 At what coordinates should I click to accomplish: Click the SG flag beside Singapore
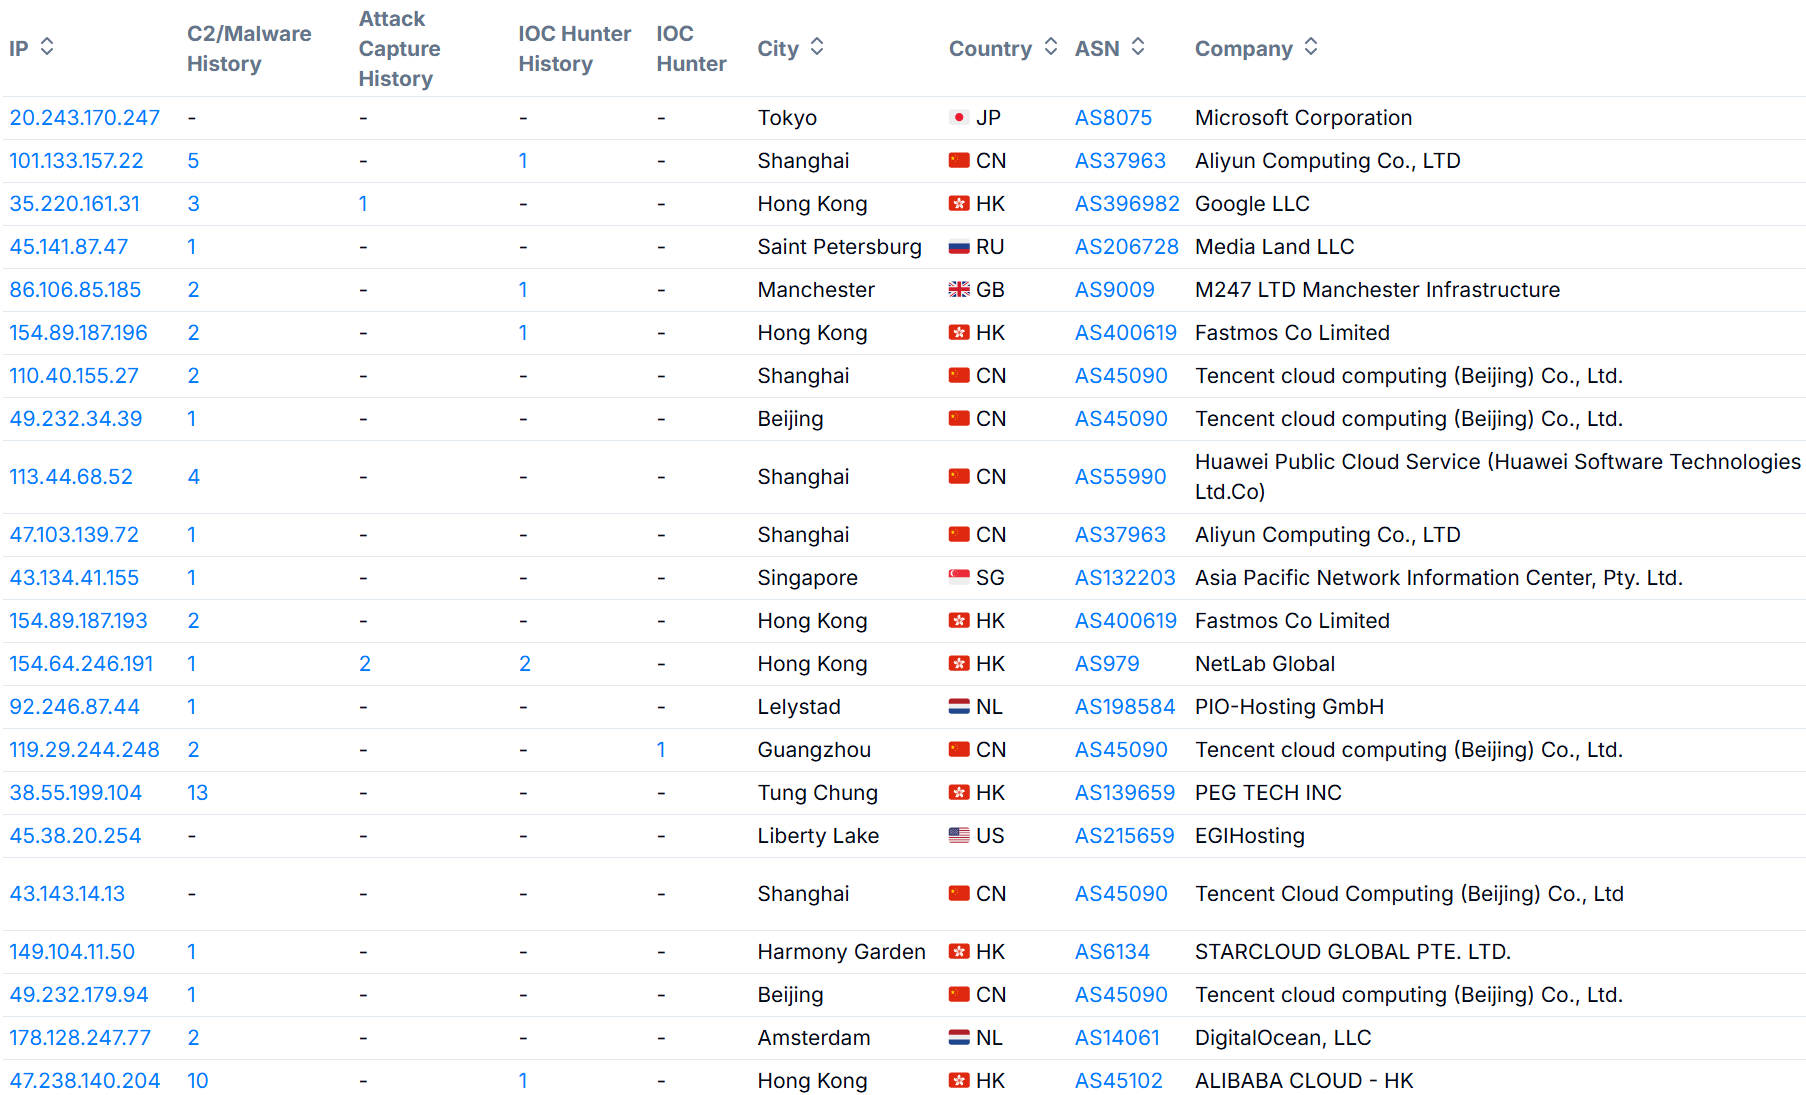959,577
